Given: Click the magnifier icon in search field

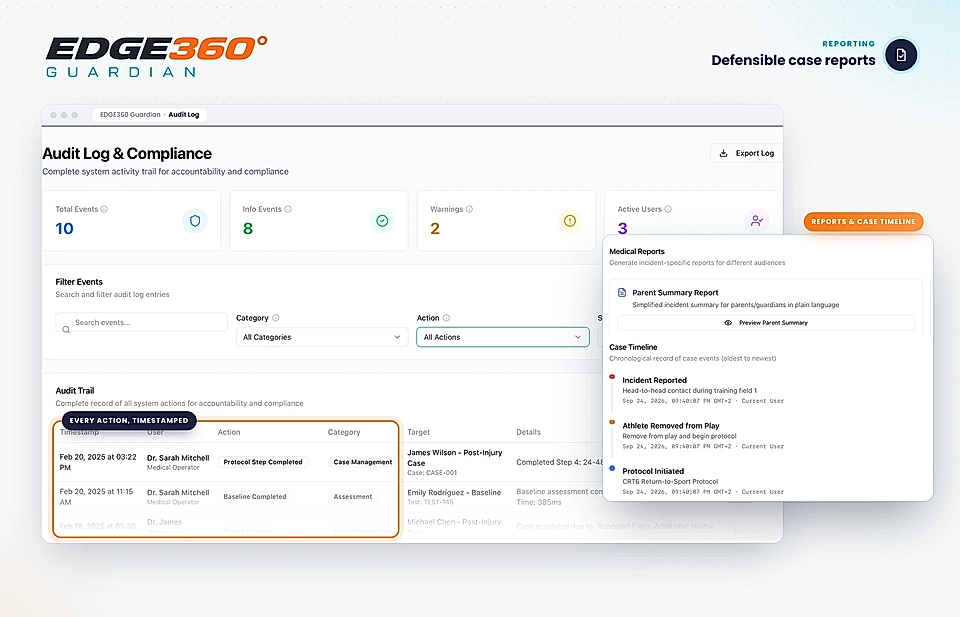Looking at the screenshot, I should click(x=66, y=329).
